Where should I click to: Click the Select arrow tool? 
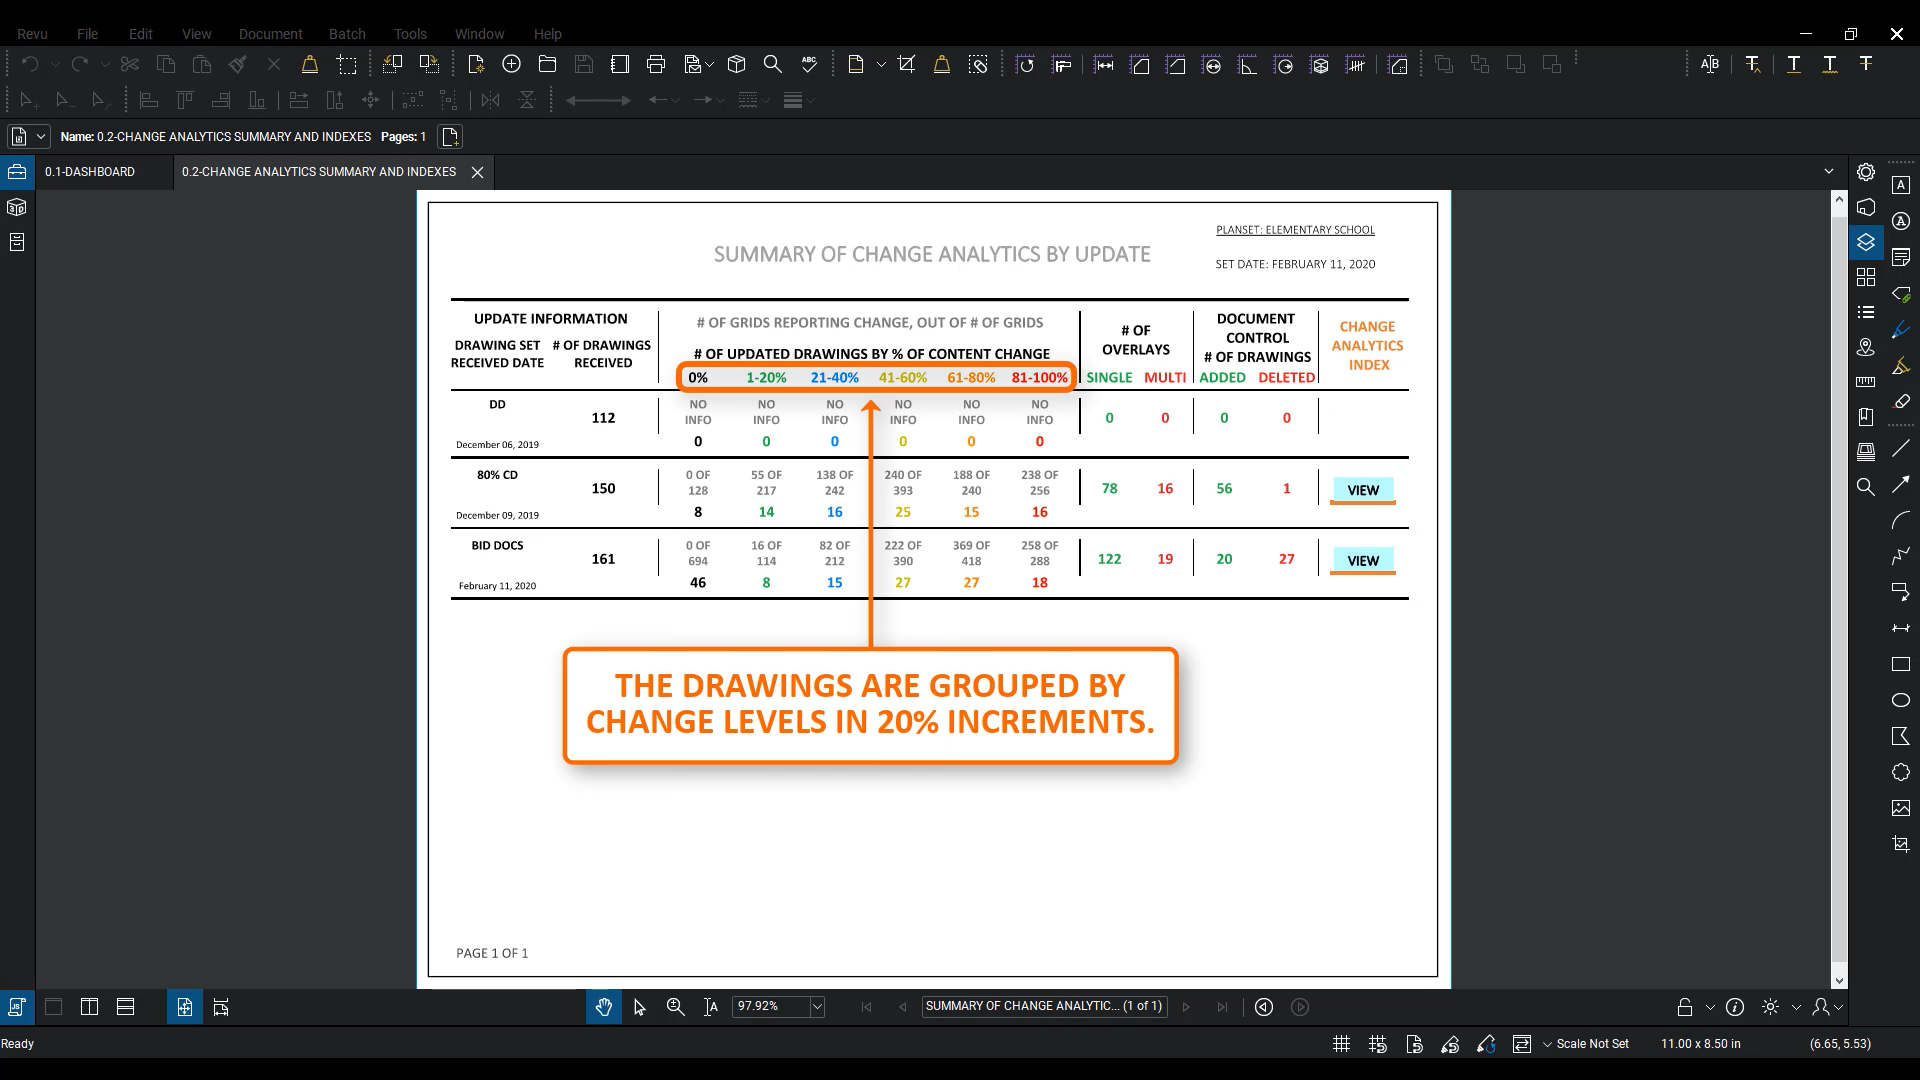(x=640, y=1007)
